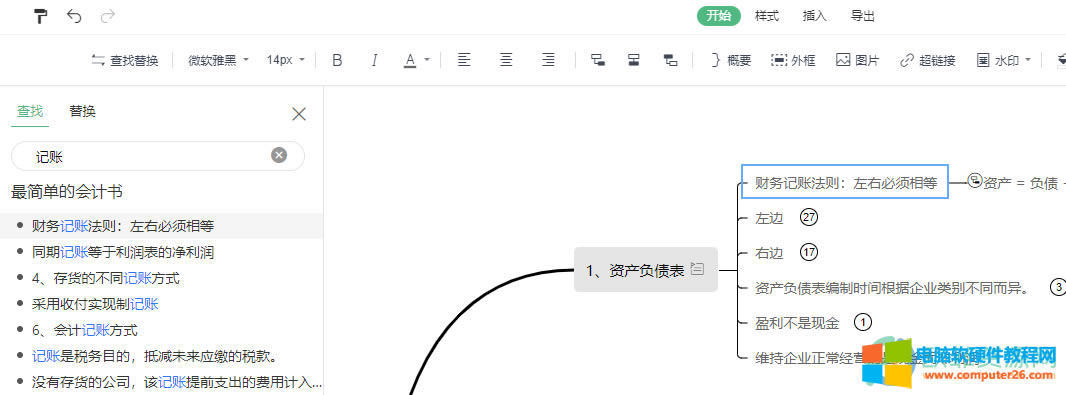Align text right
Viewport: 1066px width, 395px height.
click(548, 60)
